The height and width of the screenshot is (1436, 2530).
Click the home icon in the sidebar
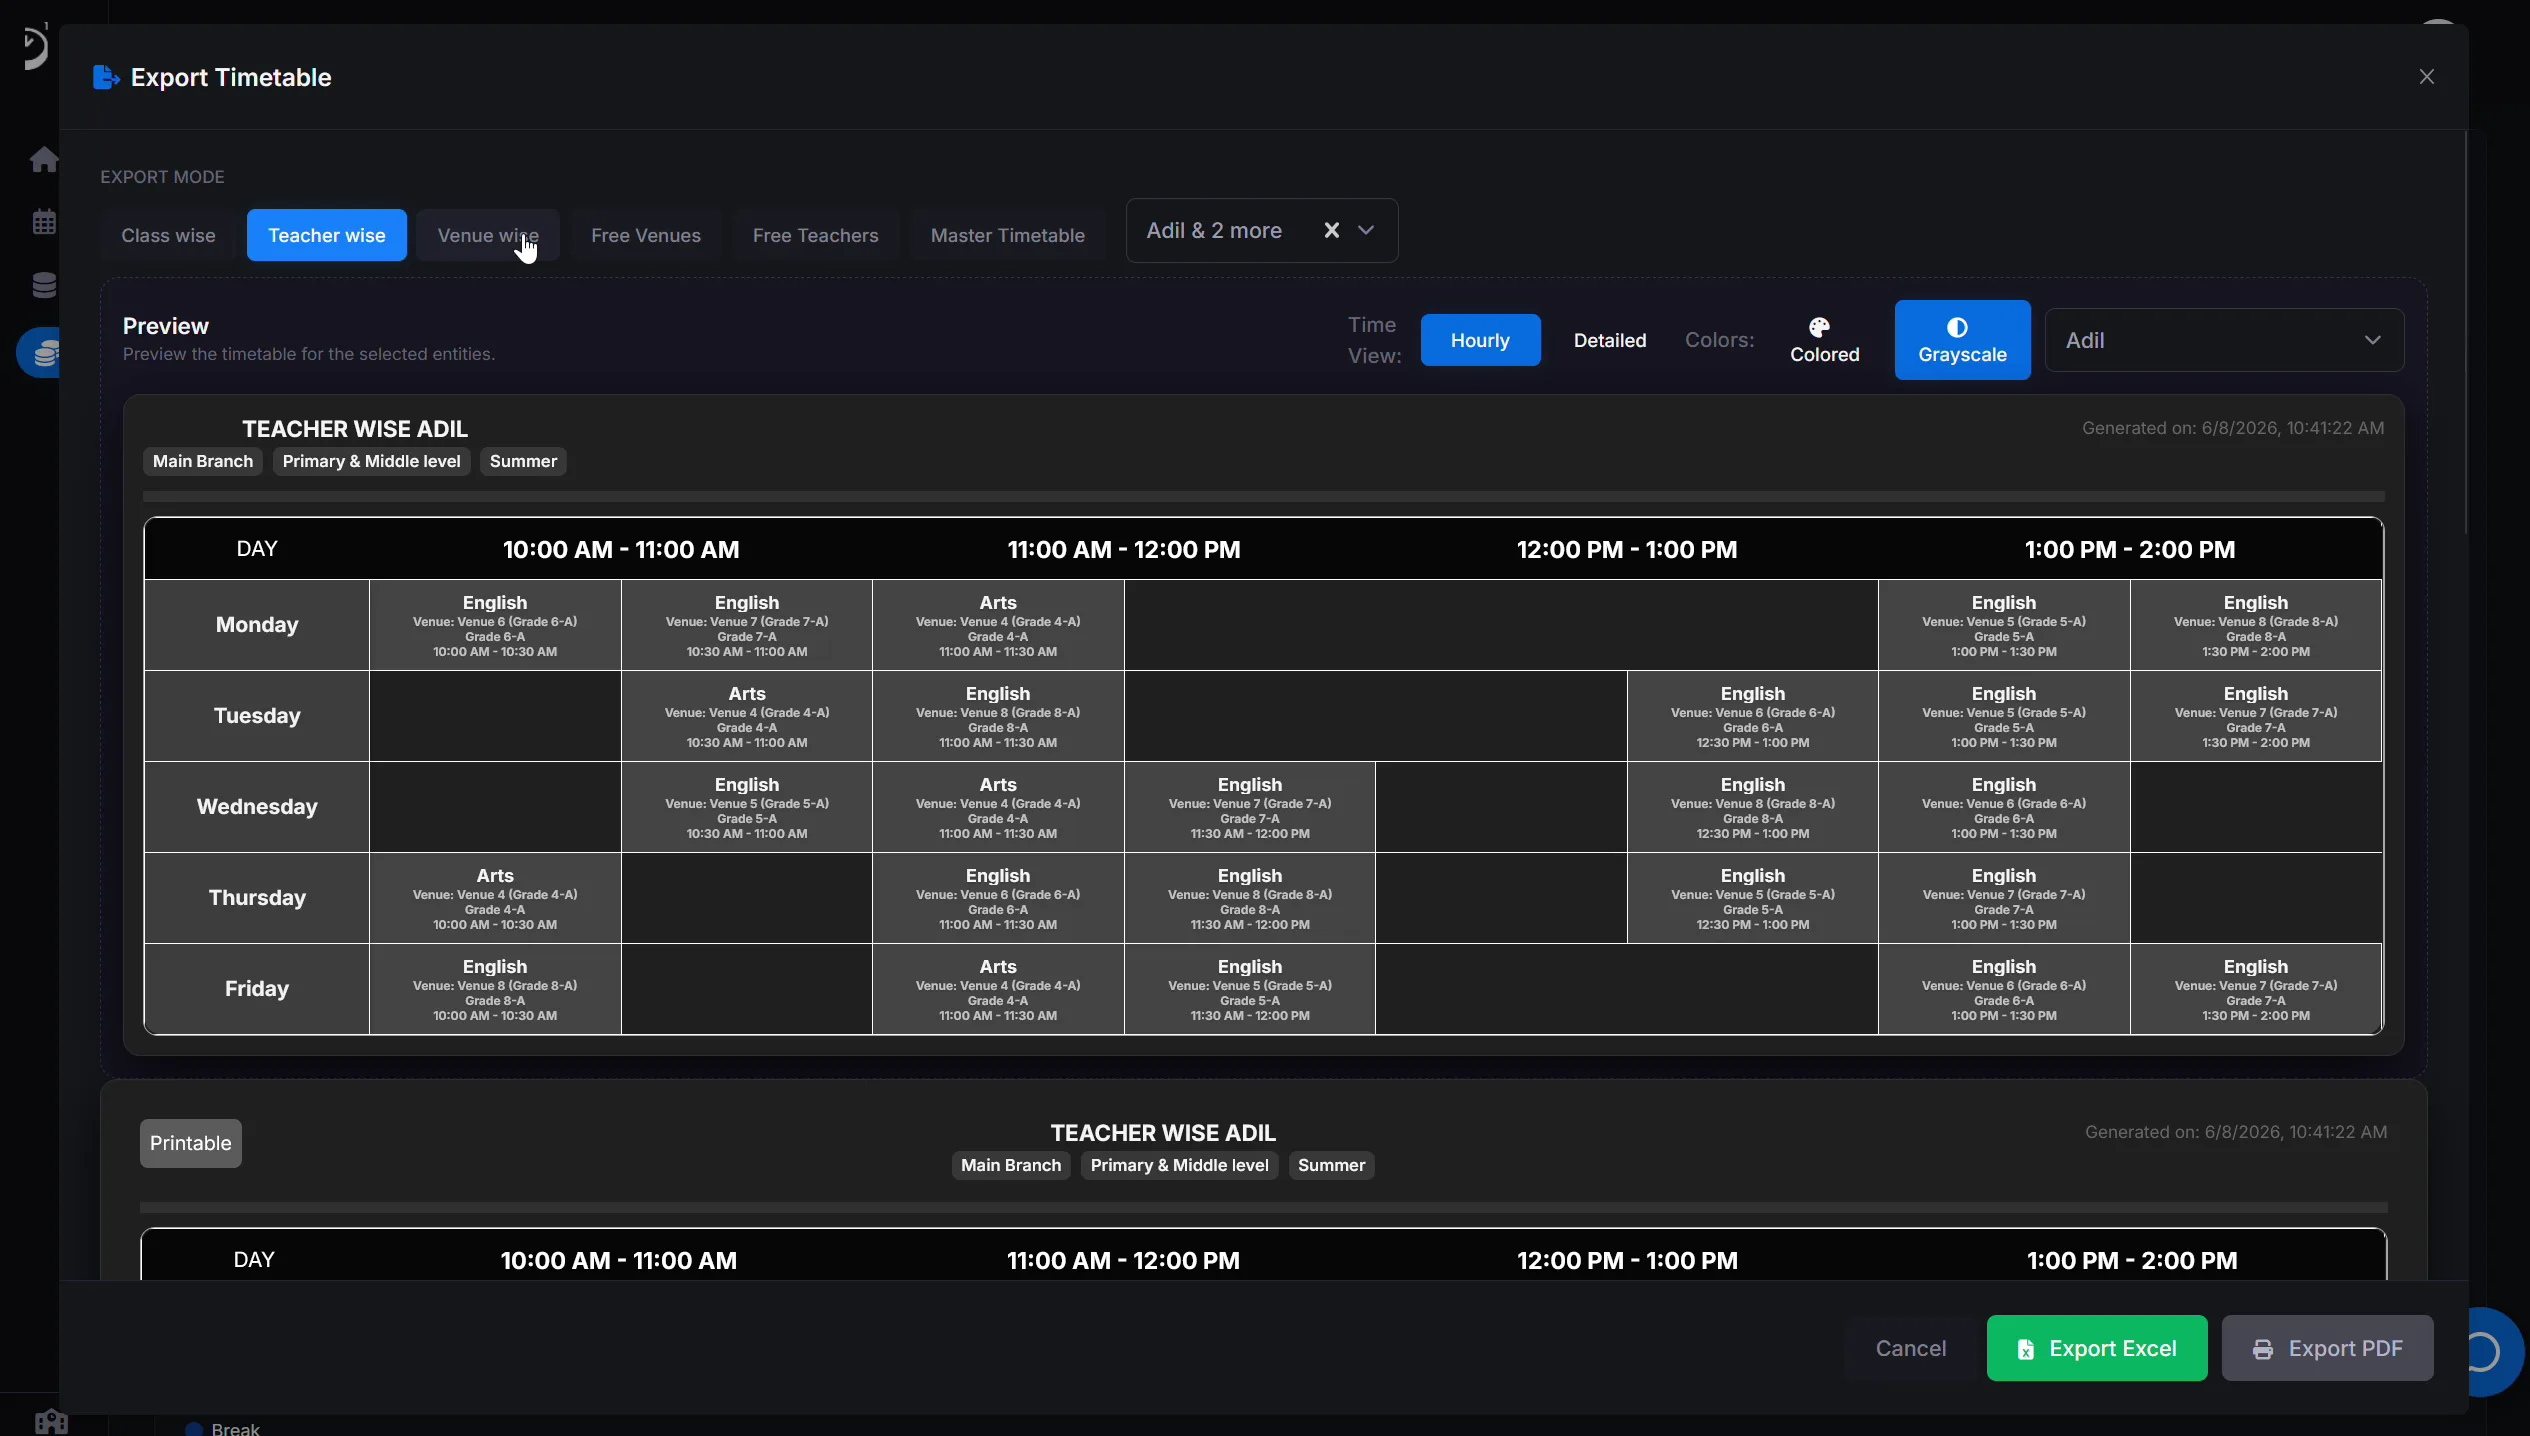click(x=43, y=159)
